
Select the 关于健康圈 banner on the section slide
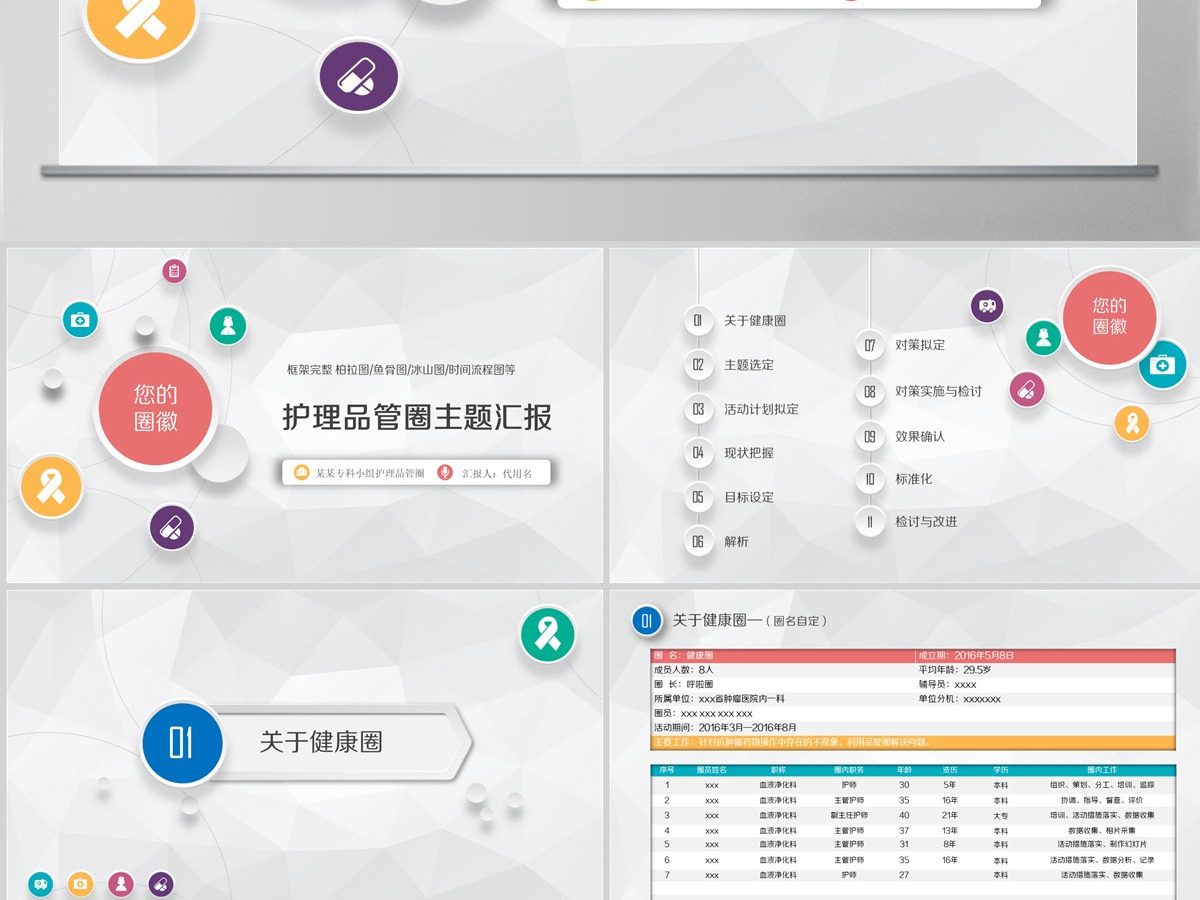(341, 743)
